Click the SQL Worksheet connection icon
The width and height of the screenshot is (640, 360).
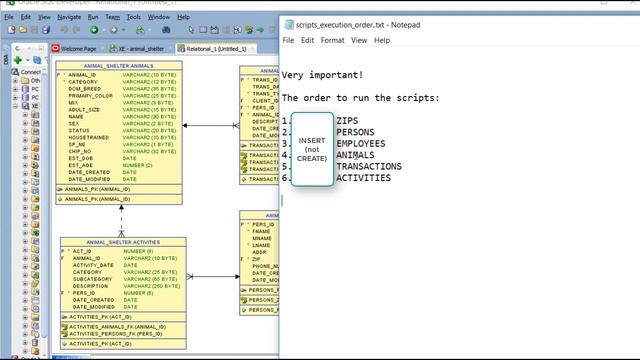tap(140, 30)
